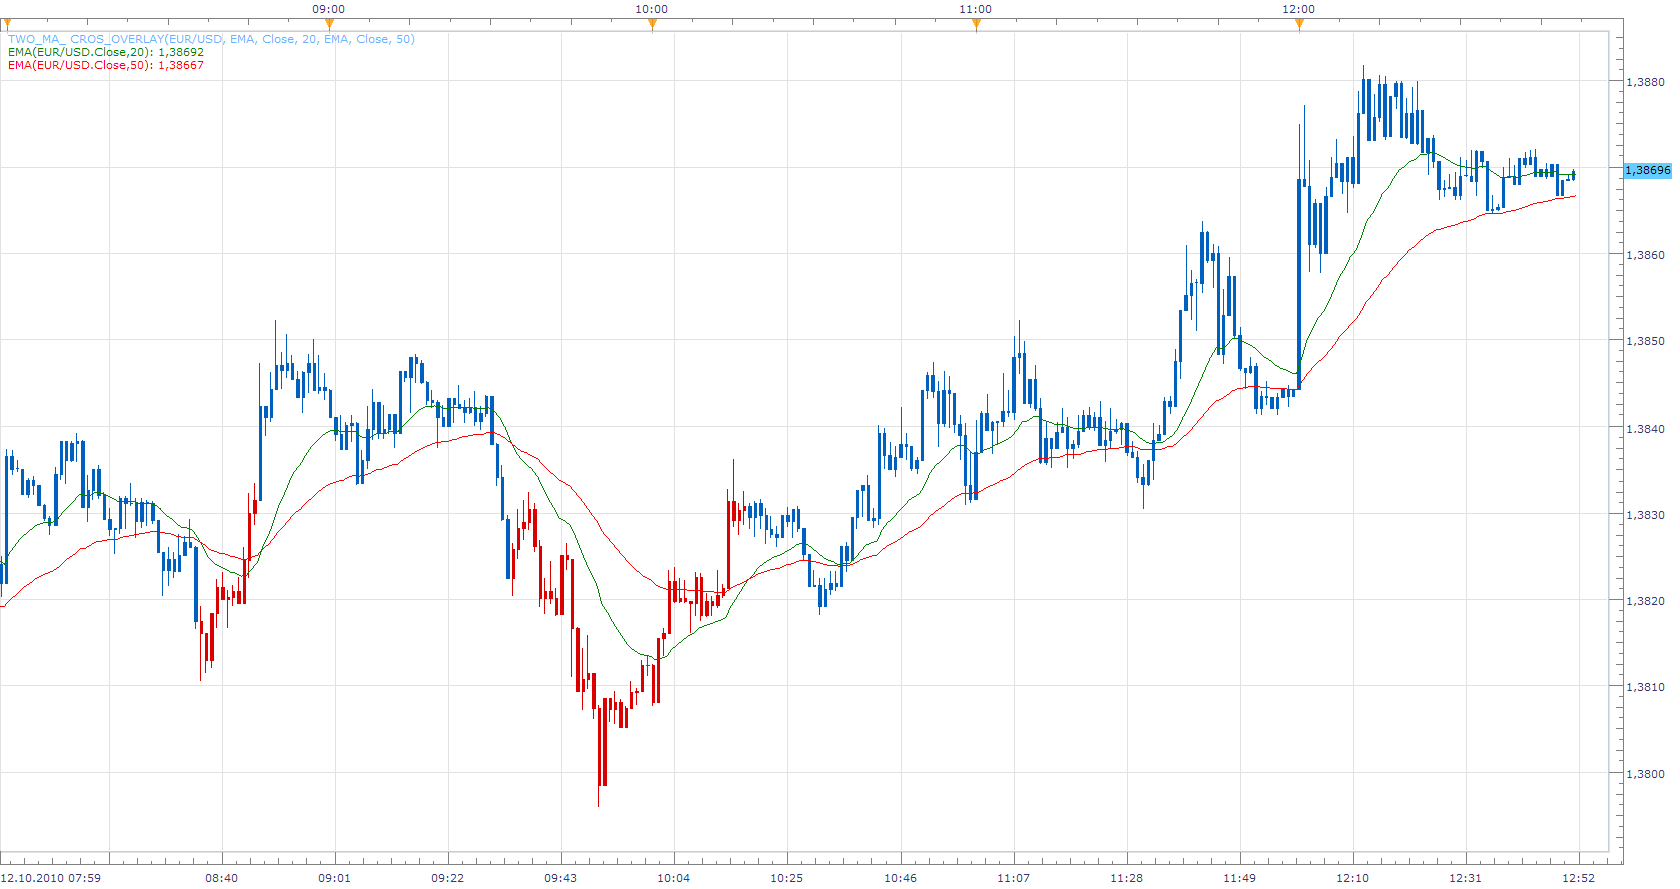Click the orange marker at top-left chart corner
Viewport: 1680px width, 889px height.
[x=5, y=24]
